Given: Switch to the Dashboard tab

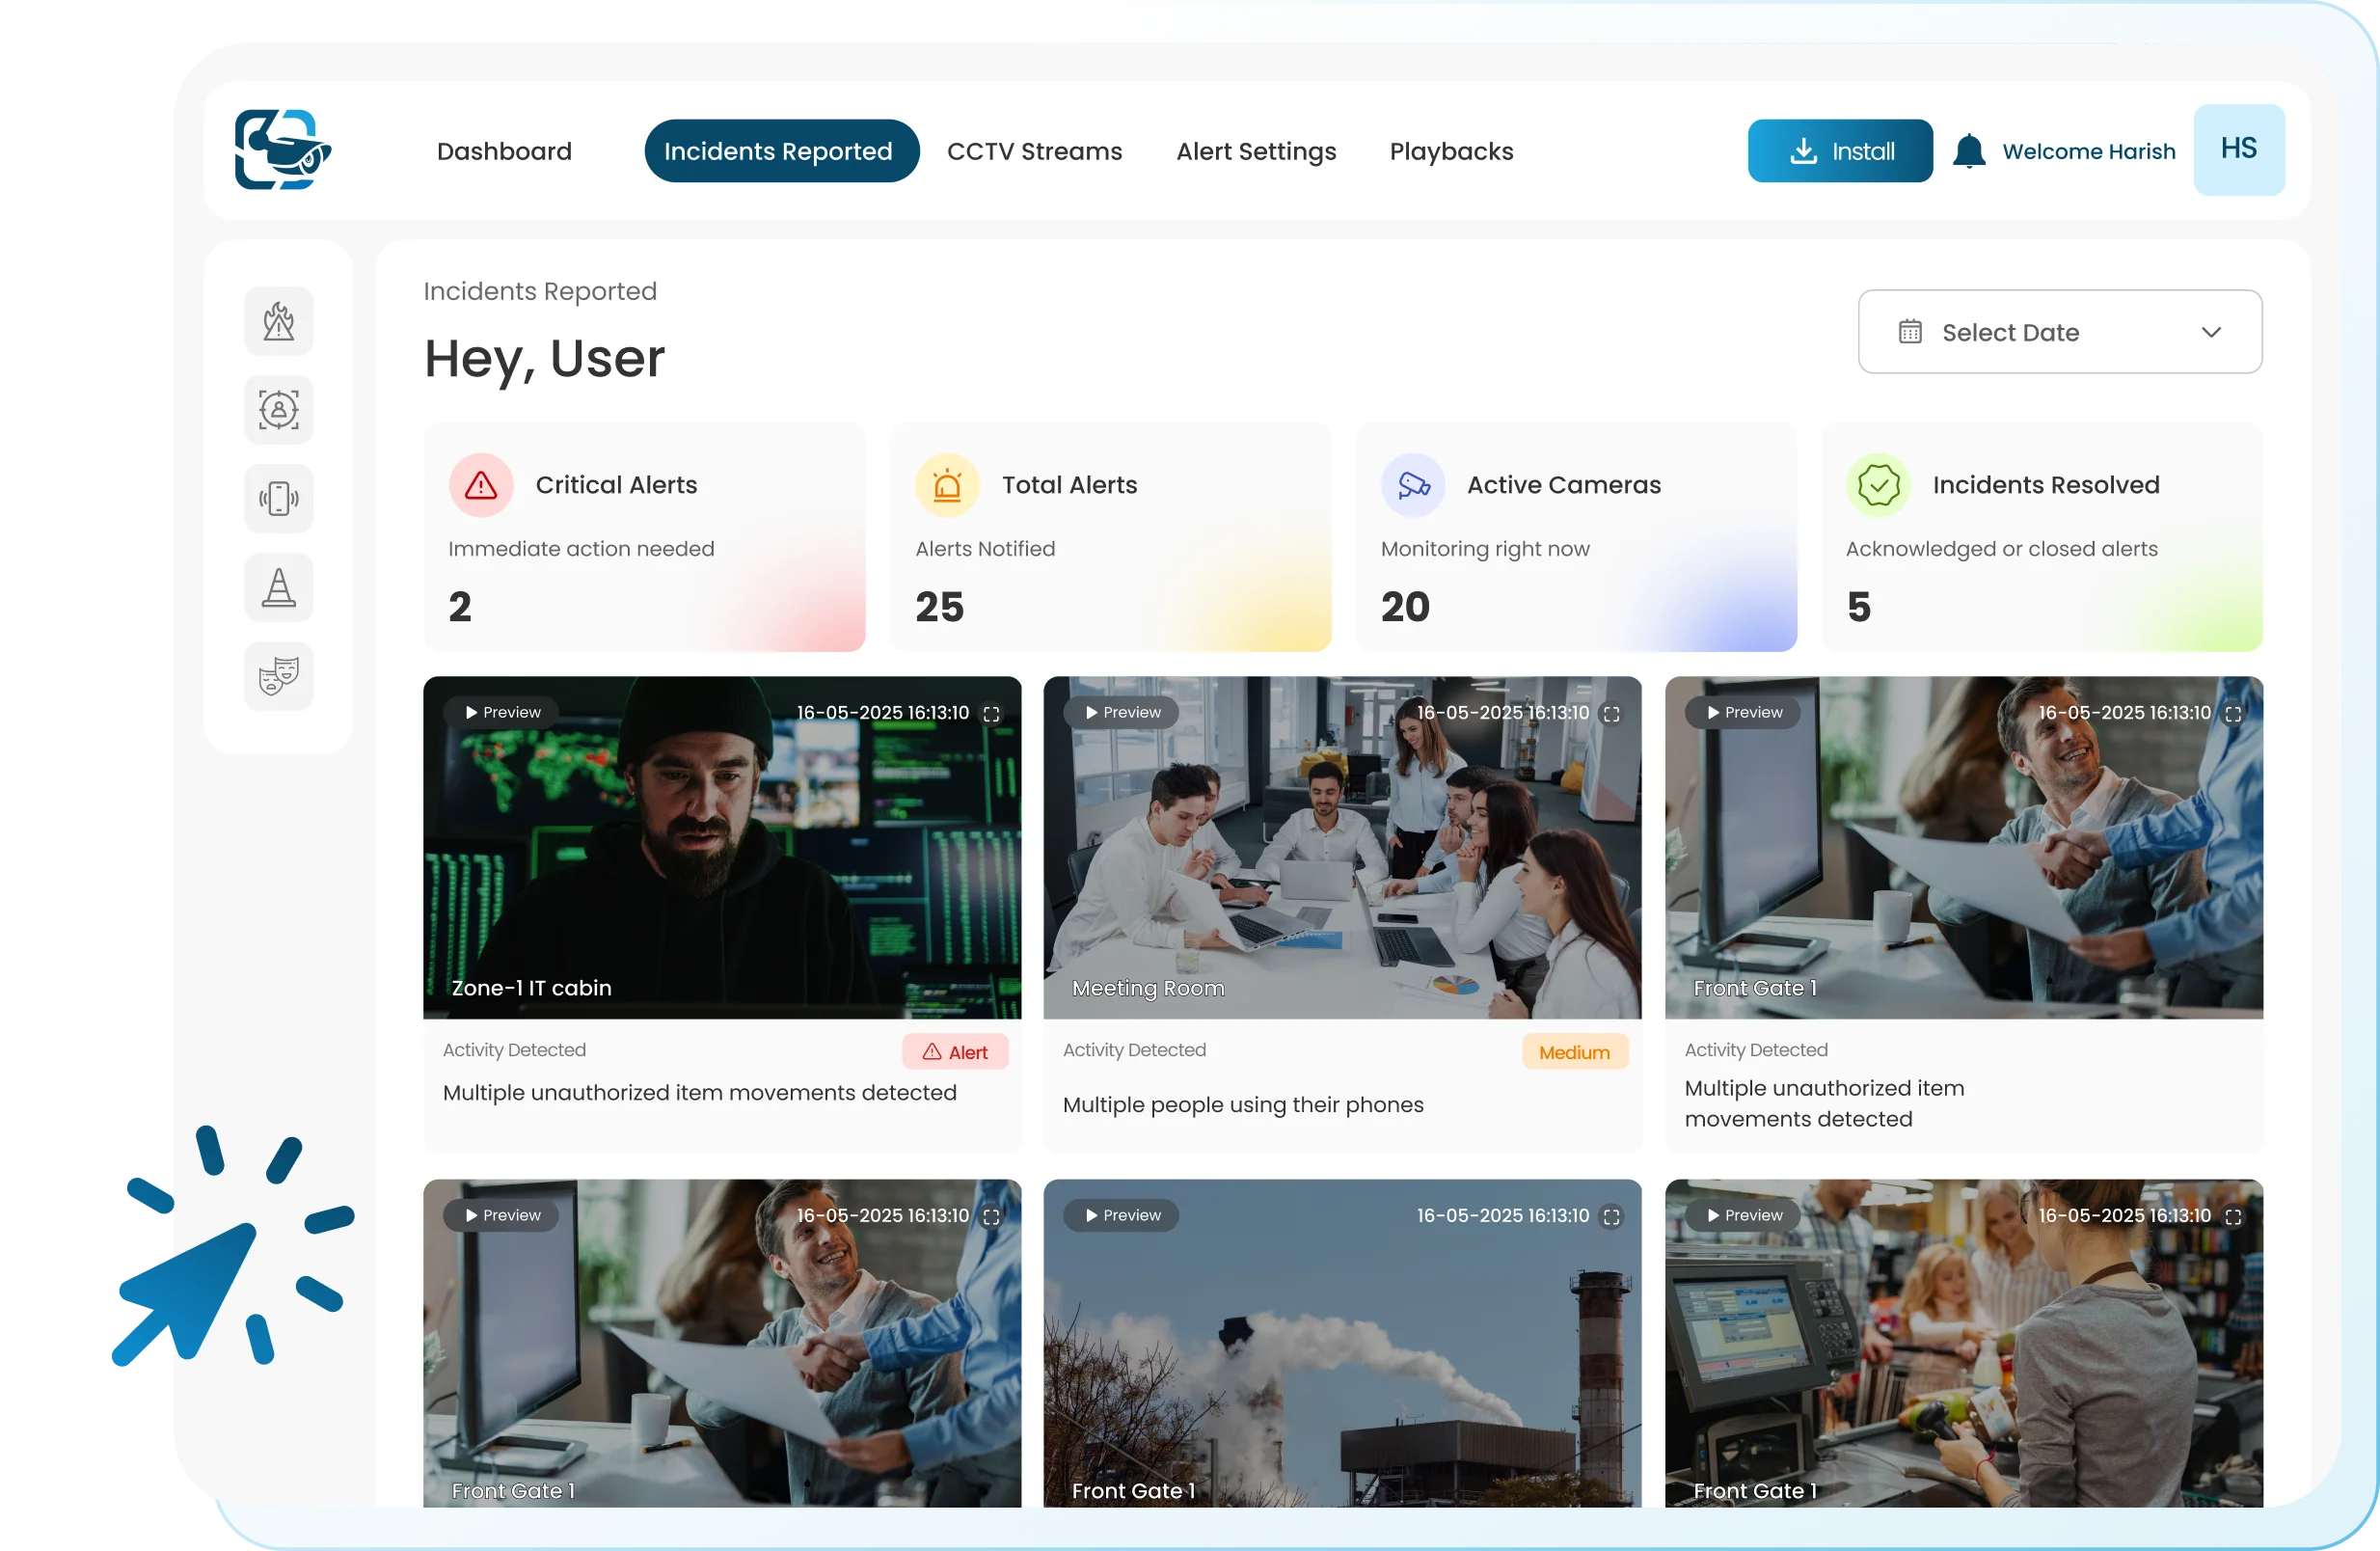Looking at the screenshot, I should click(504, 151).
